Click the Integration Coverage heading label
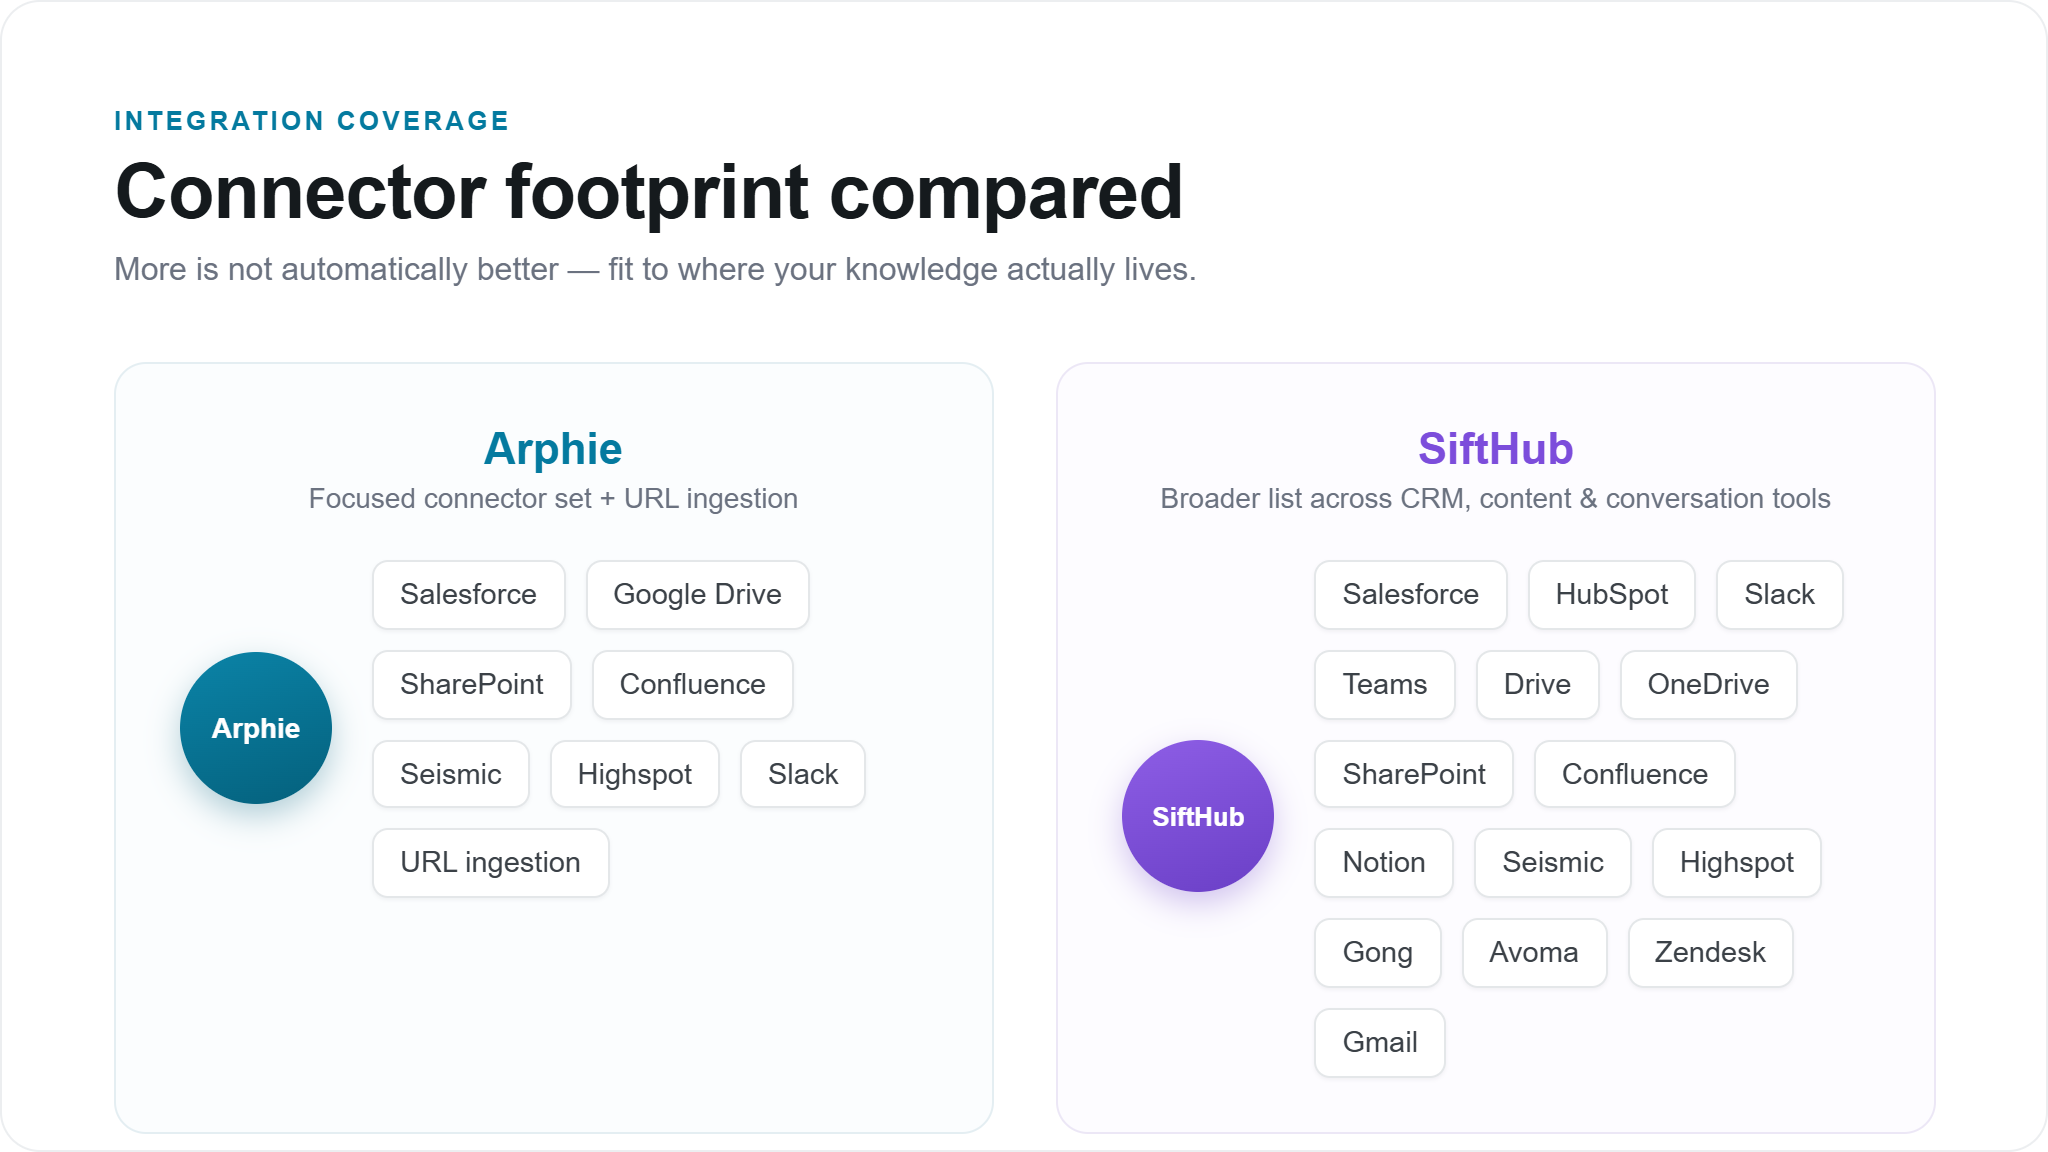The height and width of the screenshot is (1152, 2048). point(312,121)
